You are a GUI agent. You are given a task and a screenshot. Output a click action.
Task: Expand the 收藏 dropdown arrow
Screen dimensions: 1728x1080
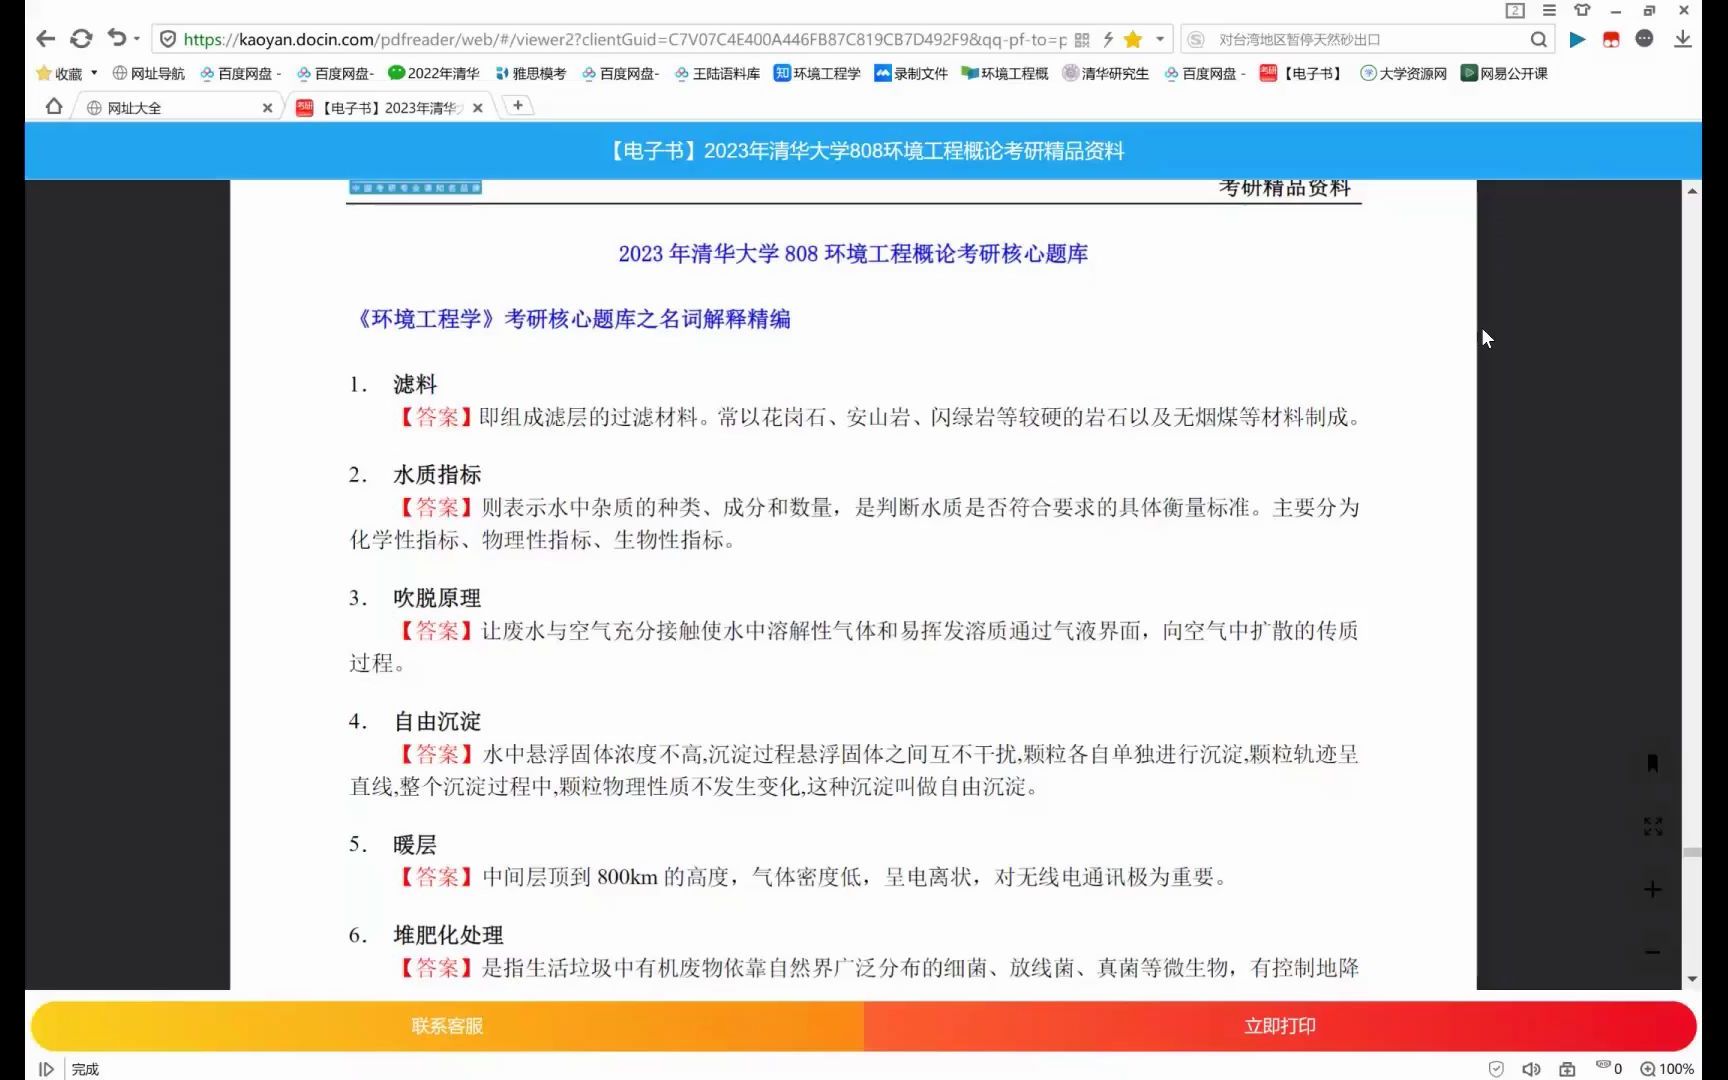tap(94, 72)
